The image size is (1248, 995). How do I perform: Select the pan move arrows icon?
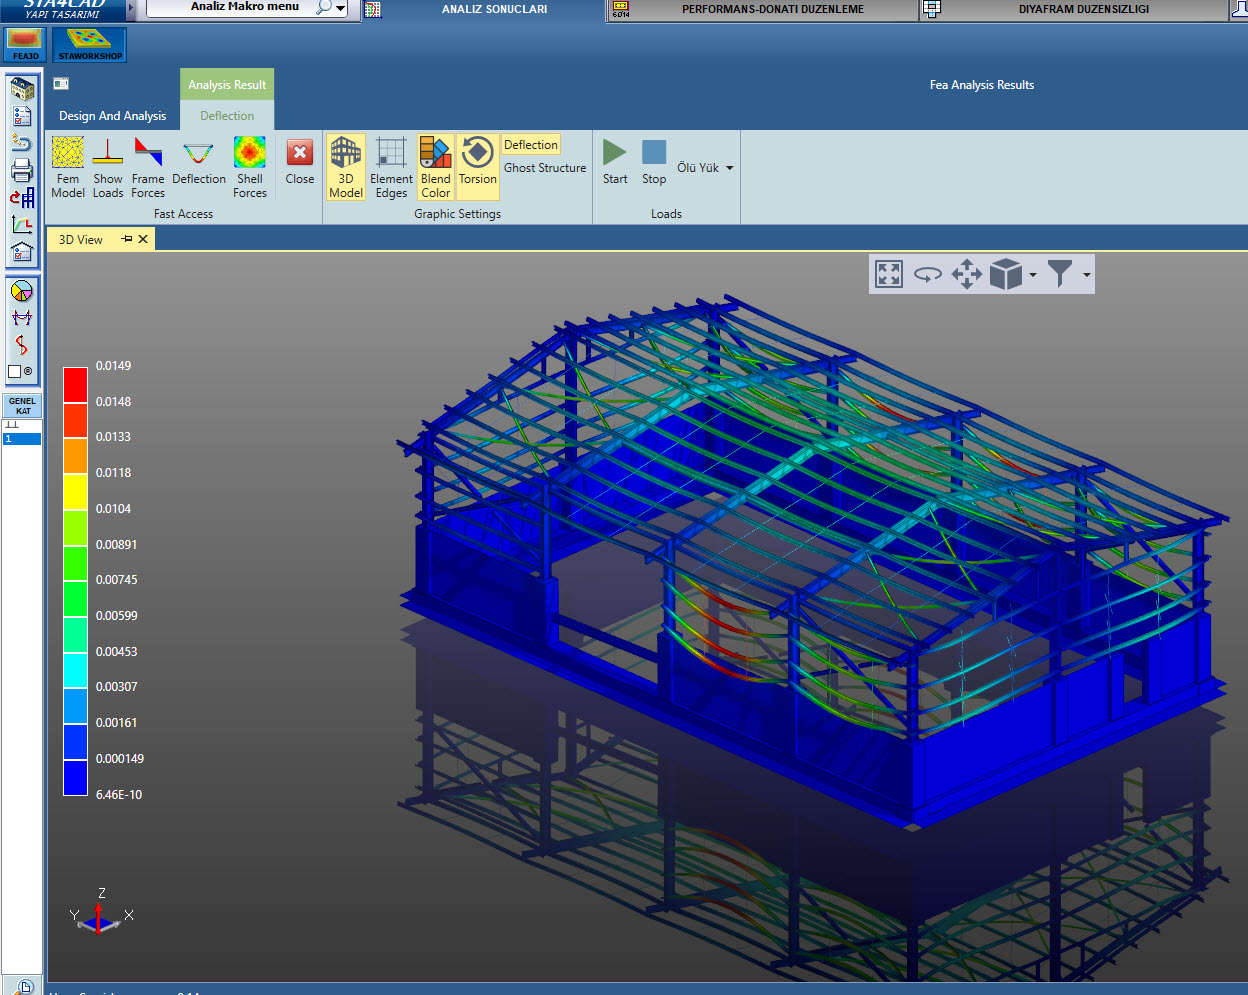pos(967,274)
